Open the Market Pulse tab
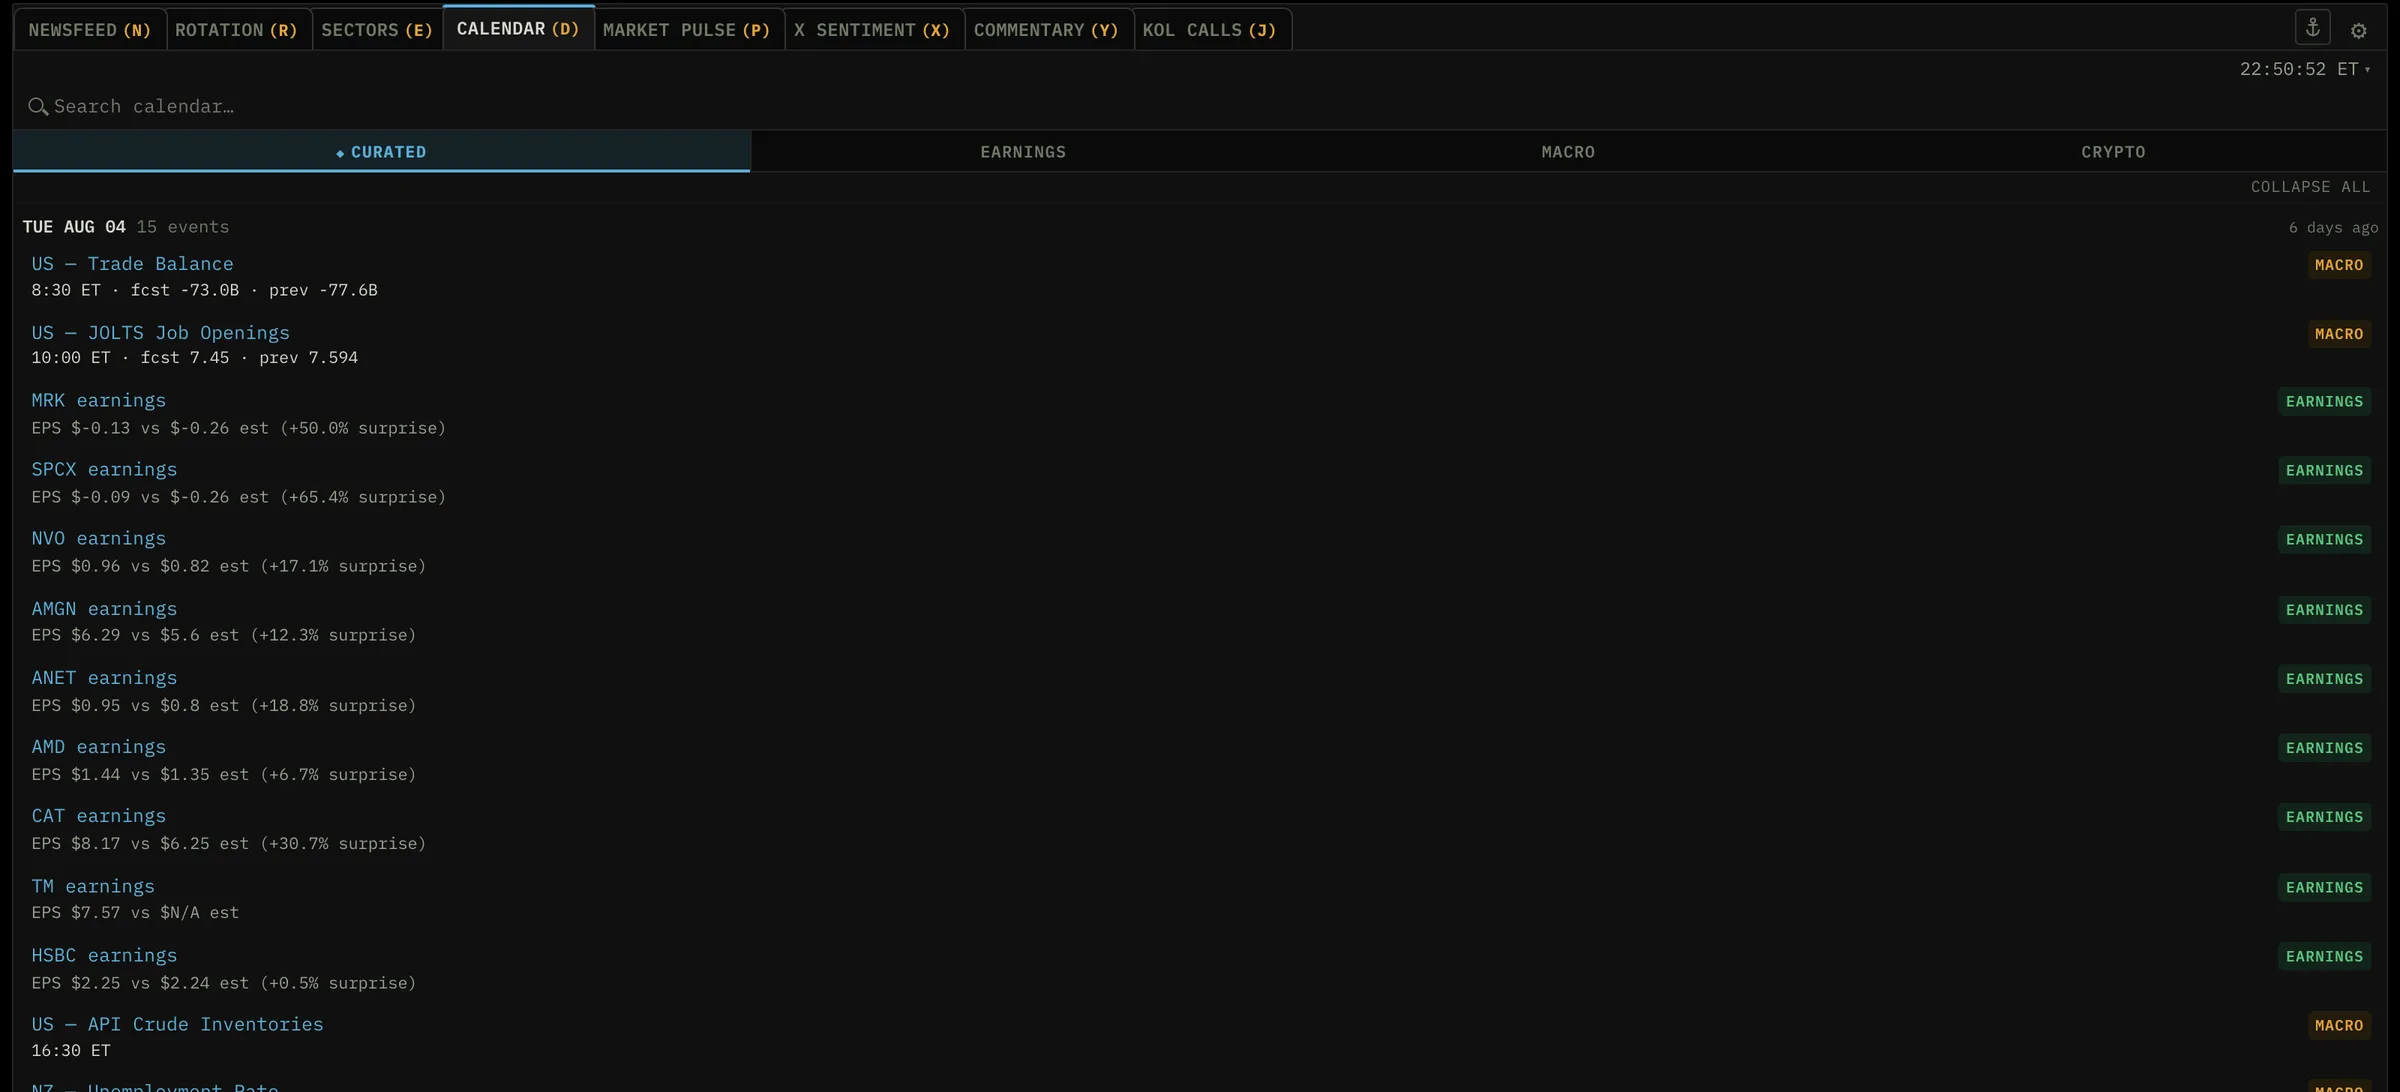Screen dimensions: 2400x1092 pos(687,30)
